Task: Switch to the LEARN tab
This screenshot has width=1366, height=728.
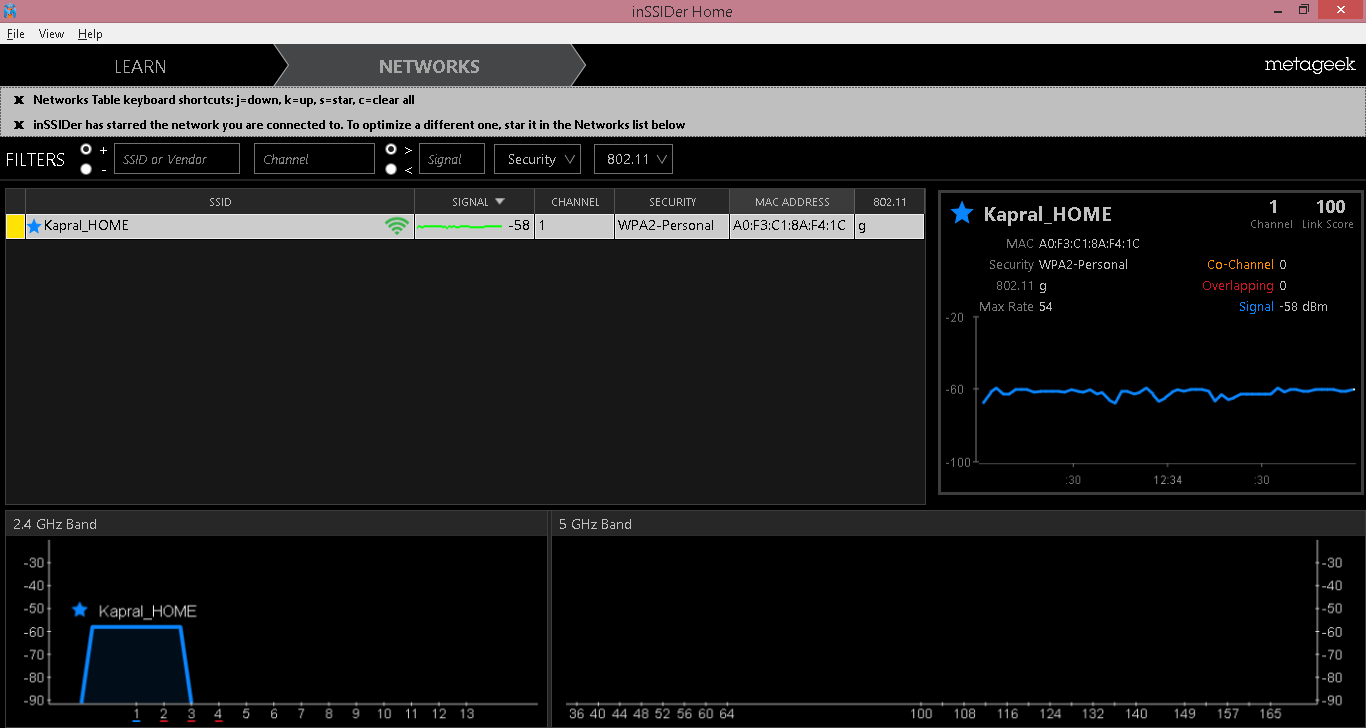Action: coord(140,67)
